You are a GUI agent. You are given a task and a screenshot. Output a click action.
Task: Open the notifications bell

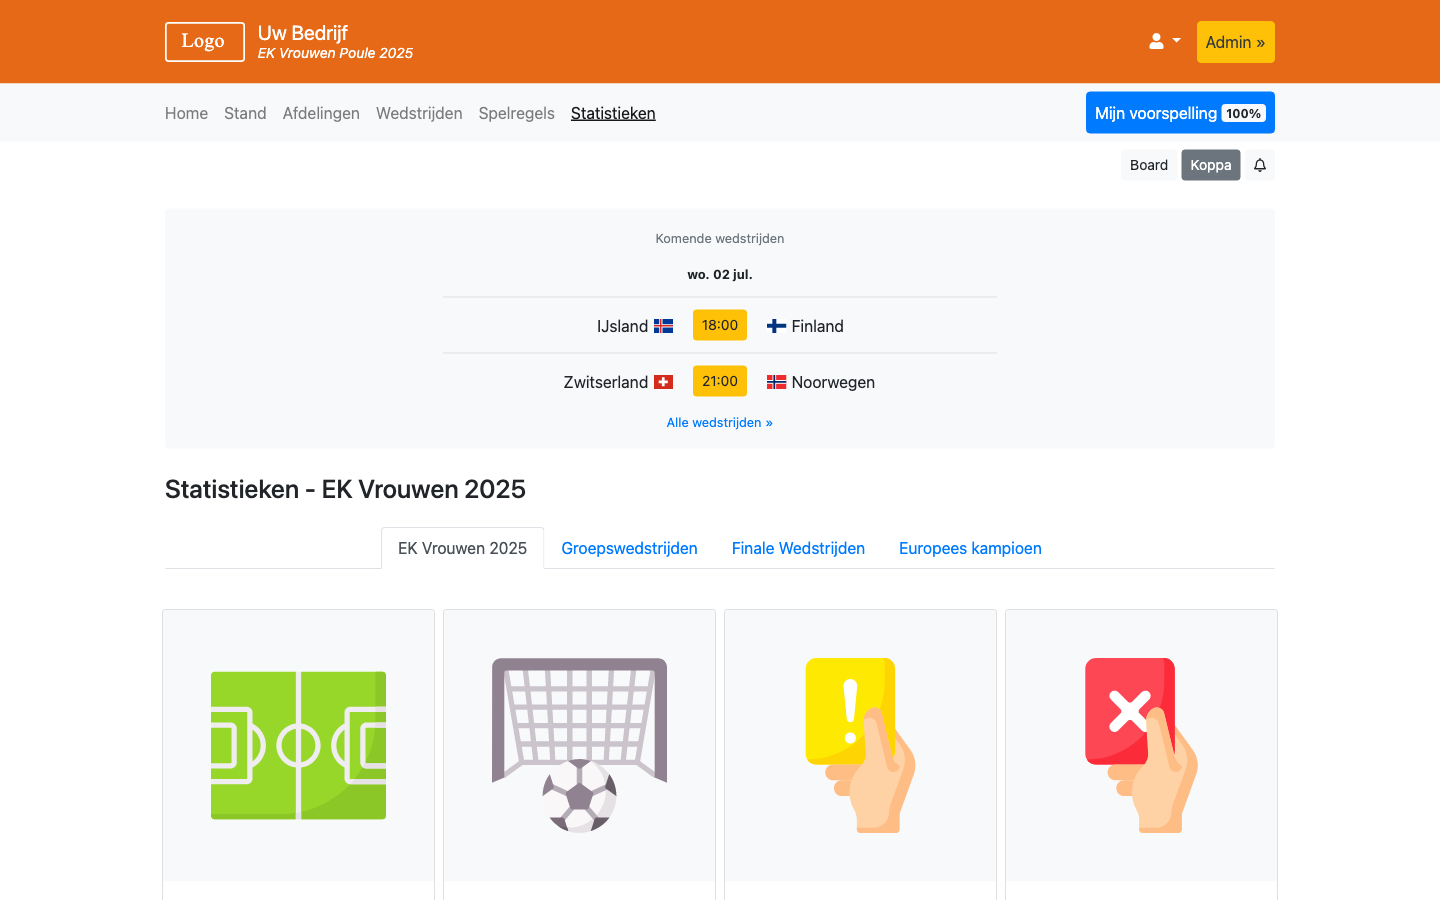point(1259,165)
